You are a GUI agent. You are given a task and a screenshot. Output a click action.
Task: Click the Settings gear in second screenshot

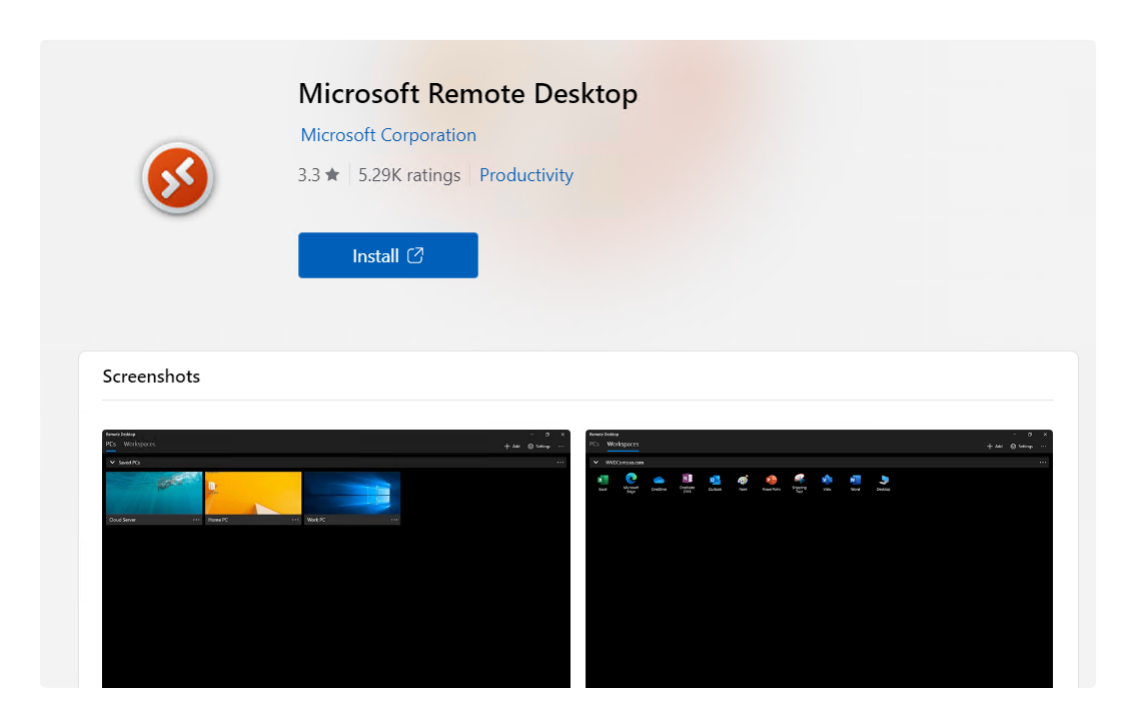pyautogui.click(x=1013, y=446)
